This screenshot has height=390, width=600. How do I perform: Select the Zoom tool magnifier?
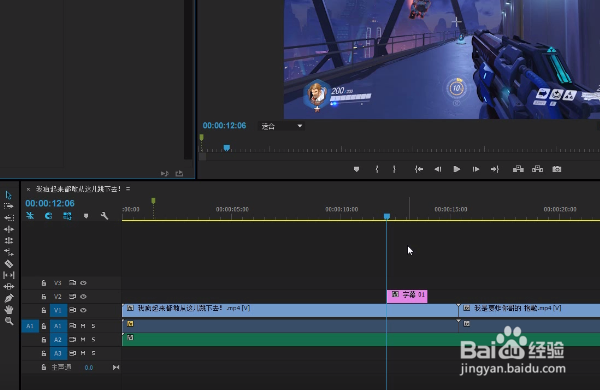(9, 321)
